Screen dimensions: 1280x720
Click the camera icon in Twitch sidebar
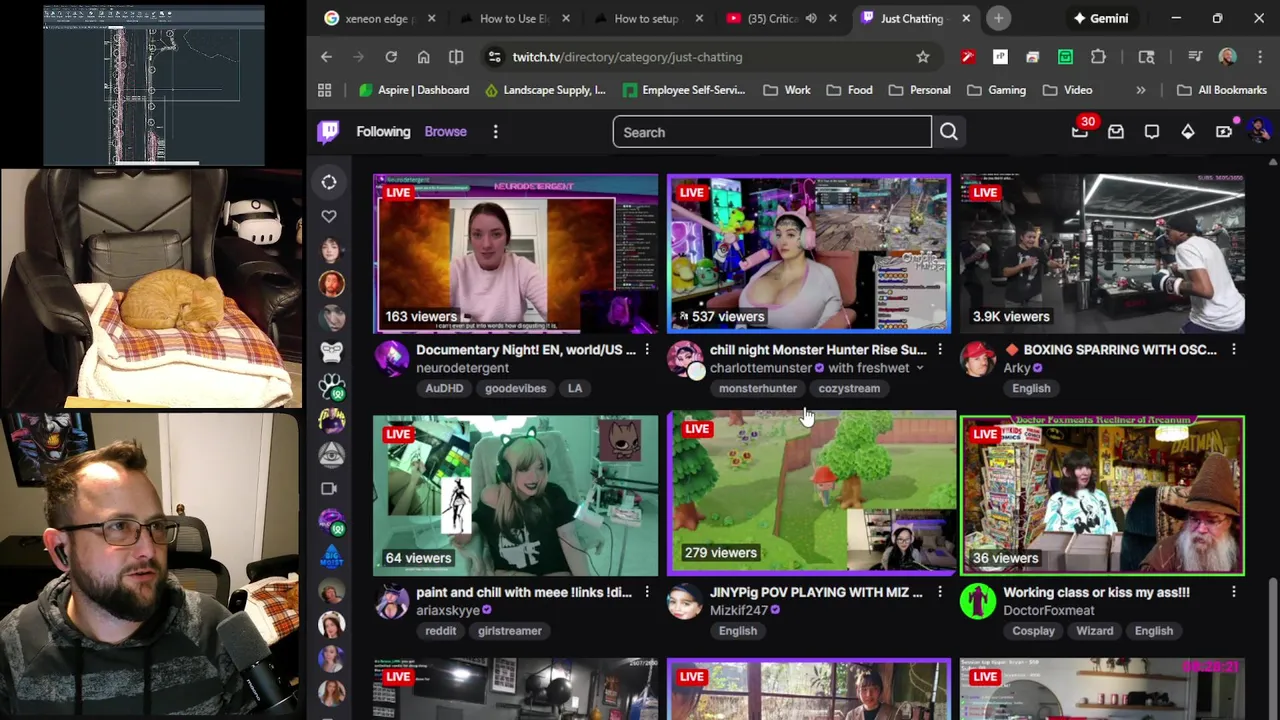[329, 488]
